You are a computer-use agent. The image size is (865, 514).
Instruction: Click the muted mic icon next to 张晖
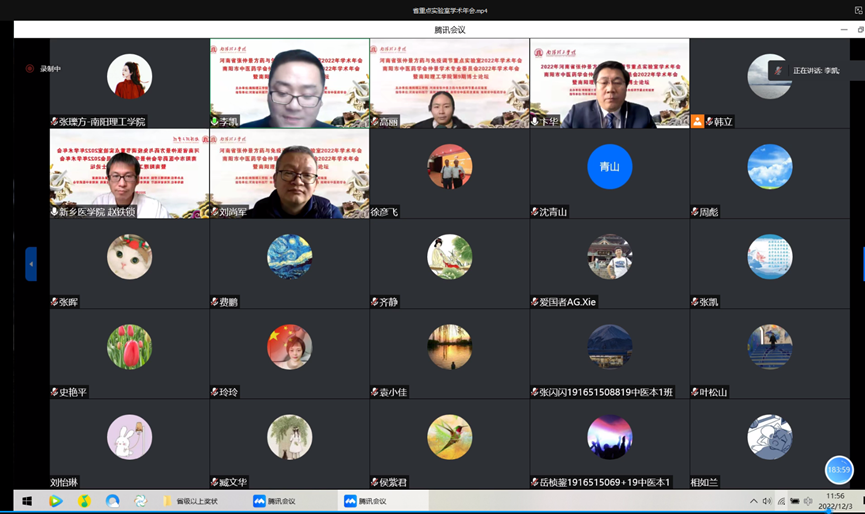tap(55, 302)
